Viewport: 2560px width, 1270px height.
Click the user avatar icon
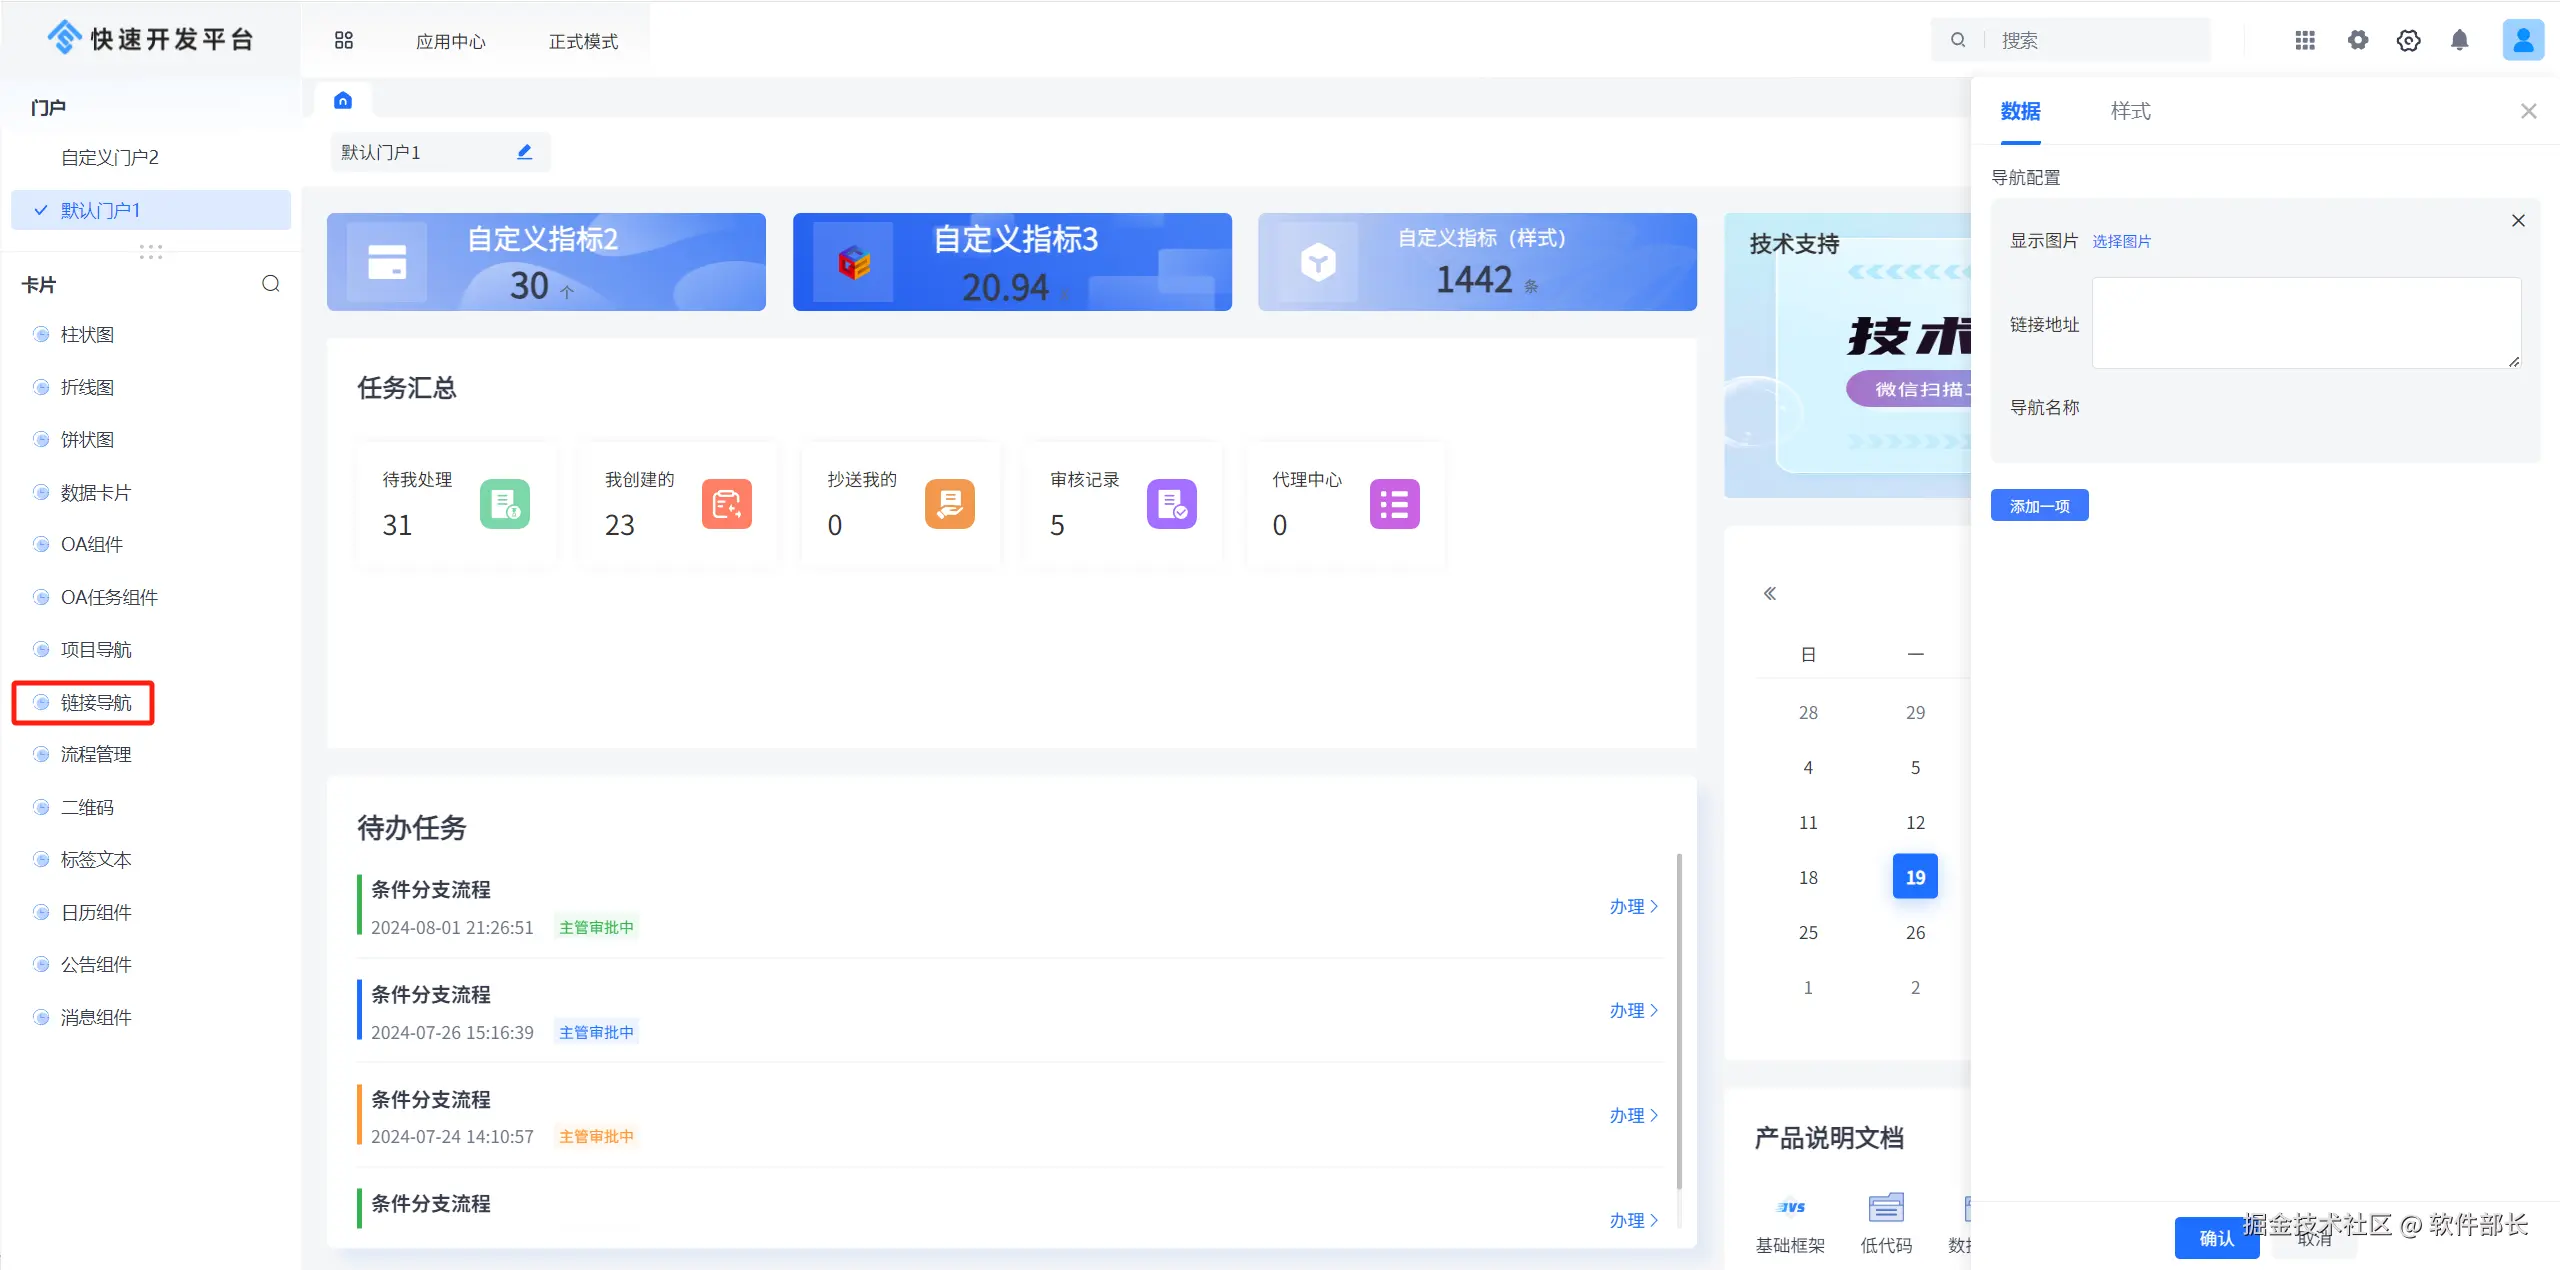2523,40
